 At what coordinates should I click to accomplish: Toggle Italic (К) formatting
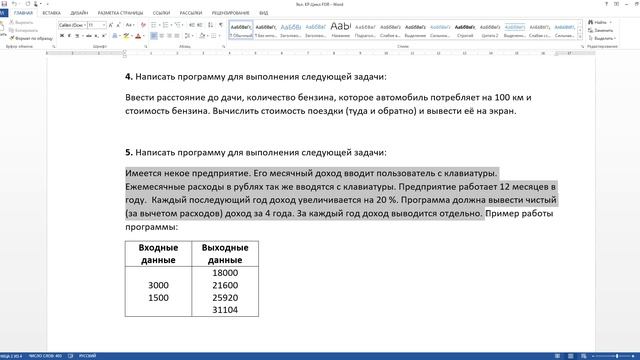(x=69, y=36)
